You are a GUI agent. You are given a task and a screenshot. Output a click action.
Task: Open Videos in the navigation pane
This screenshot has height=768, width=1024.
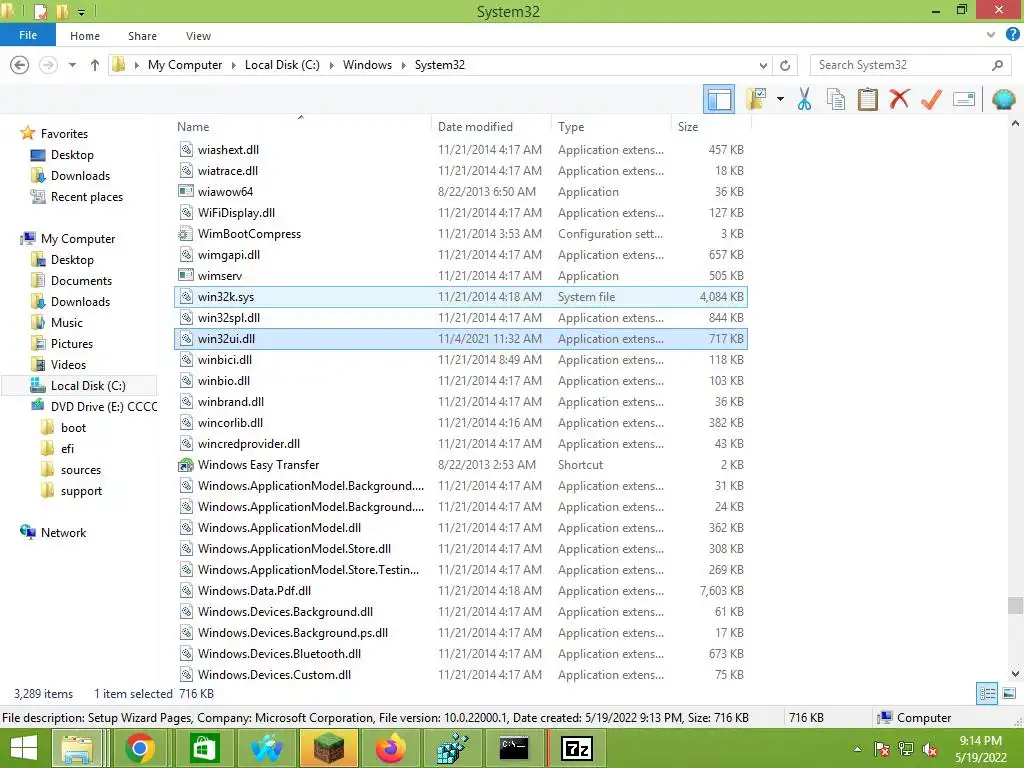coord(68,364)
